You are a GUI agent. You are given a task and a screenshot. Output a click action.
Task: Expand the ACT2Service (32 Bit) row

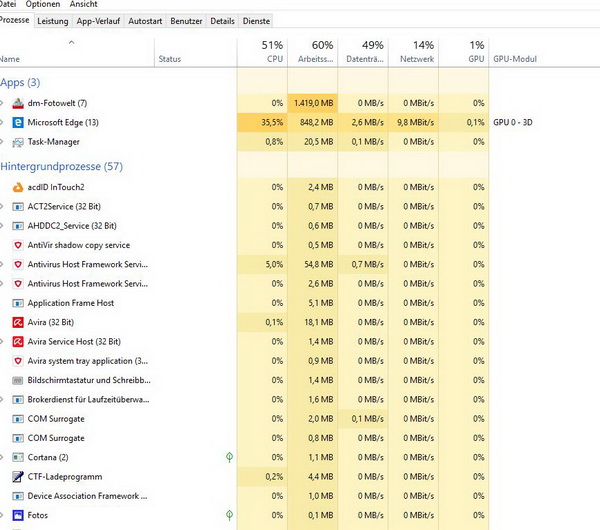[x=3, y=206]
